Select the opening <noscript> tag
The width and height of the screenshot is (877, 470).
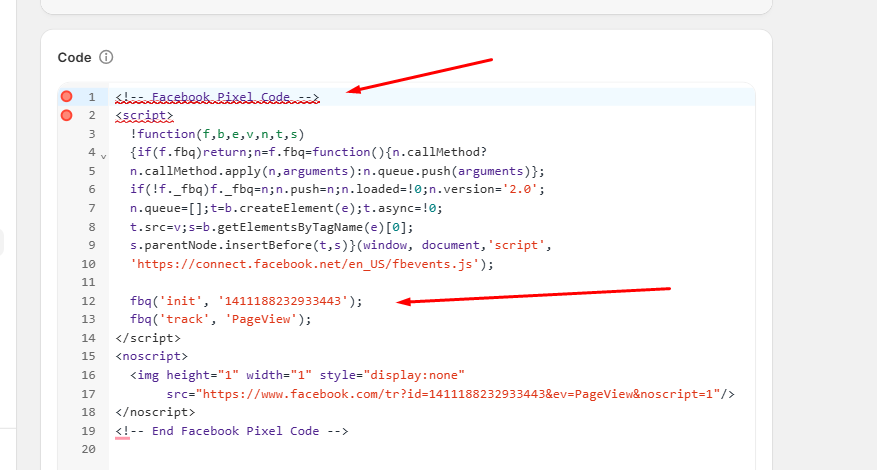(x=152, y=356)
